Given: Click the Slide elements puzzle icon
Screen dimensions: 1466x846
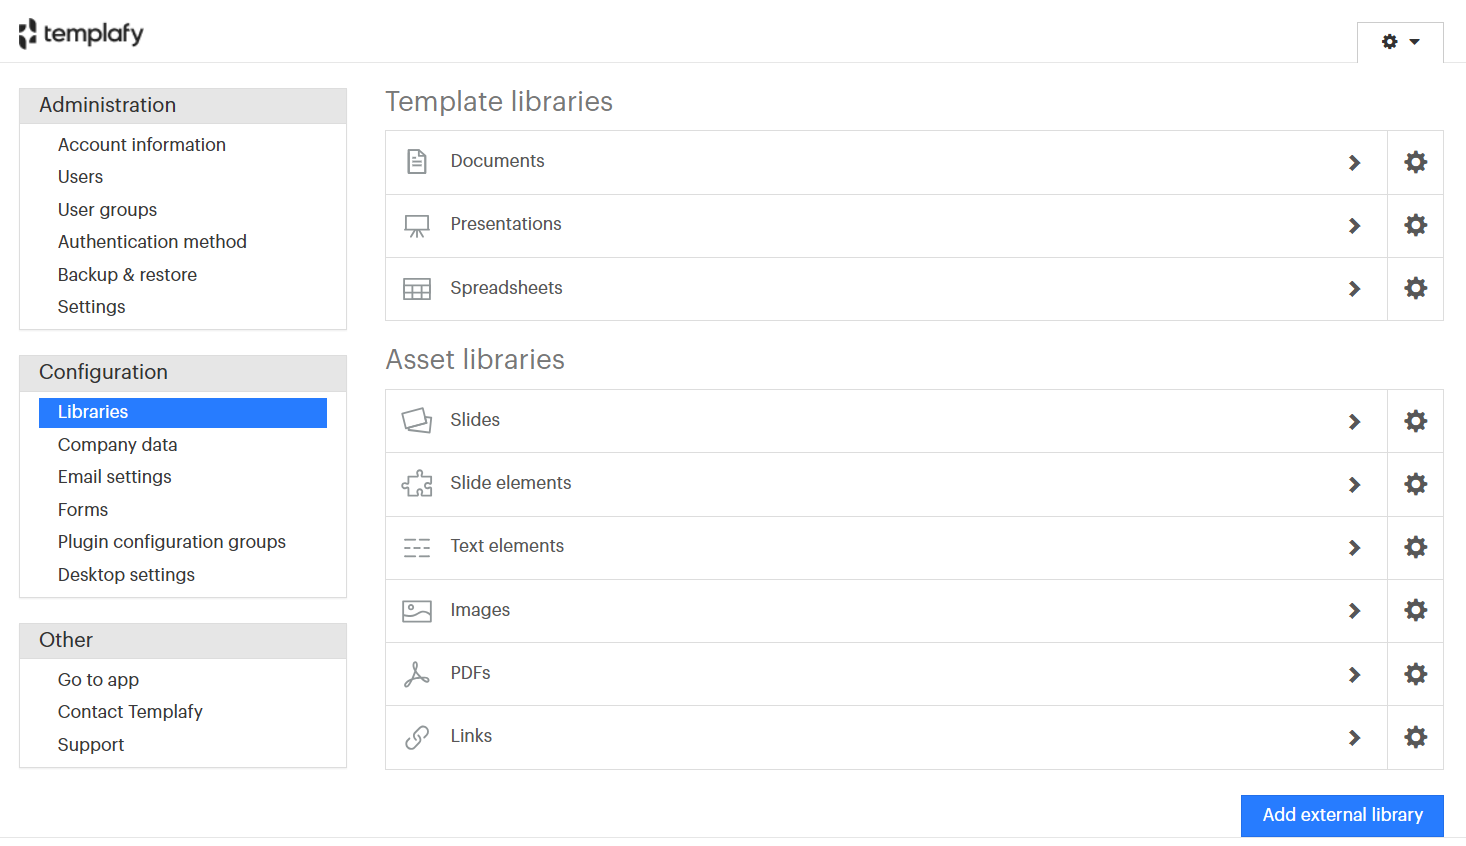Looking at the screenshot, I should tap(417, 484).
